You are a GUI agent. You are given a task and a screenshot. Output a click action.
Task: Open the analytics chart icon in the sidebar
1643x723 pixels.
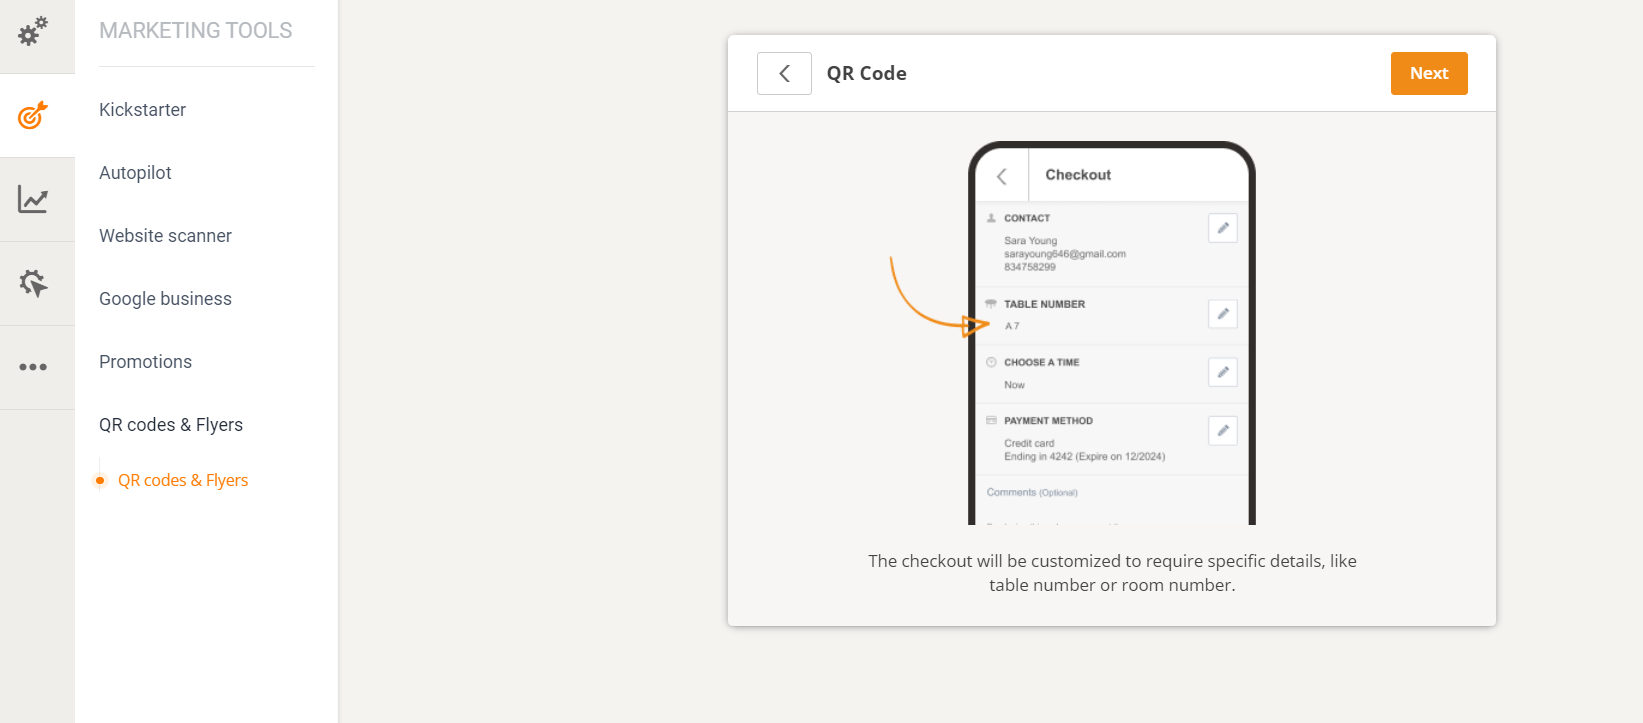click(33, 199)
